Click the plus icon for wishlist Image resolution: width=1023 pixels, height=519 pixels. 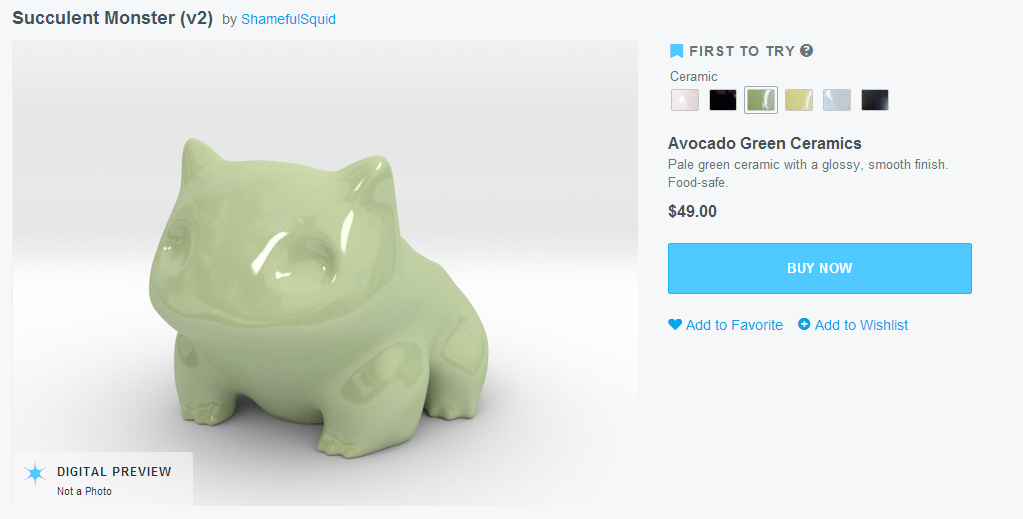point(804,324)
